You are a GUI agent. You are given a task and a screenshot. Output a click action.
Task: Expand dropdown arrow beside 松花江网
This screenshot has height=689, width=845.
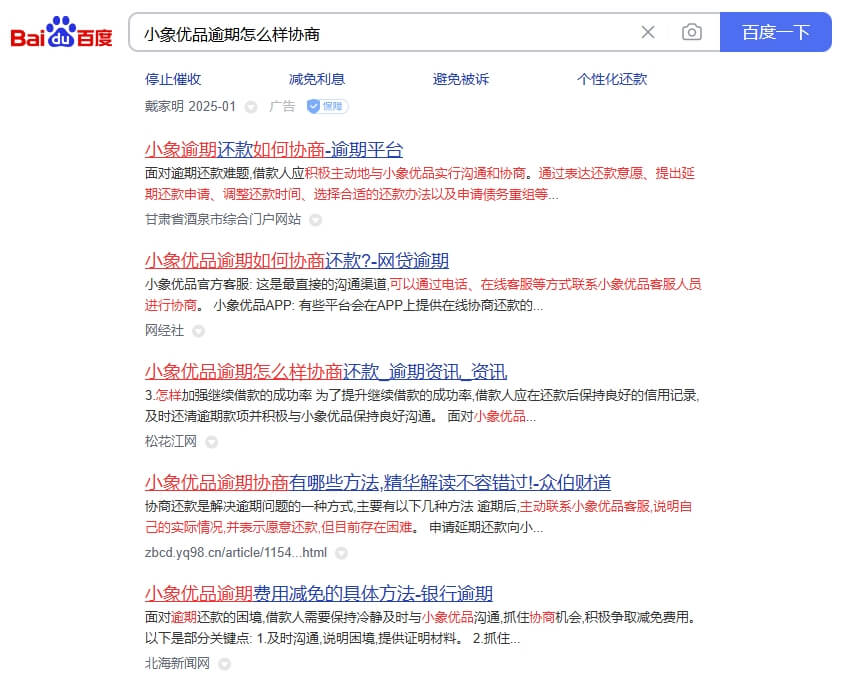(x=211, y=441)
